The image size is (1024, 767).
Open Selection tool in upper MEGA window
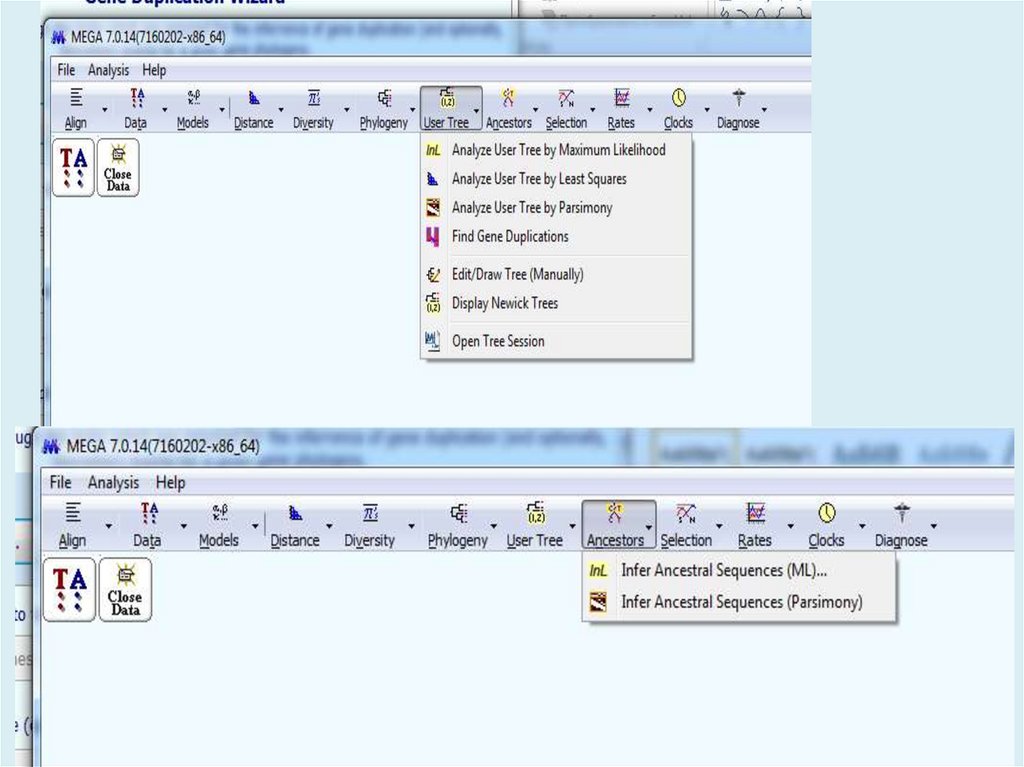pos(566,108)
